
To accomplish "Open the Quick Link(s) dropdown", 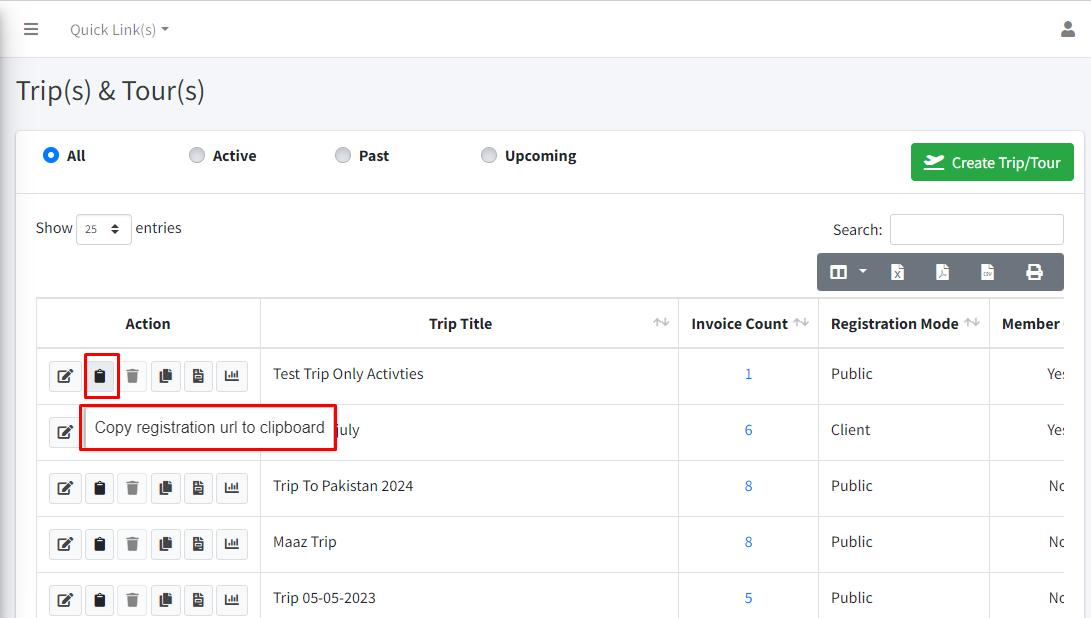I will 119,30.
